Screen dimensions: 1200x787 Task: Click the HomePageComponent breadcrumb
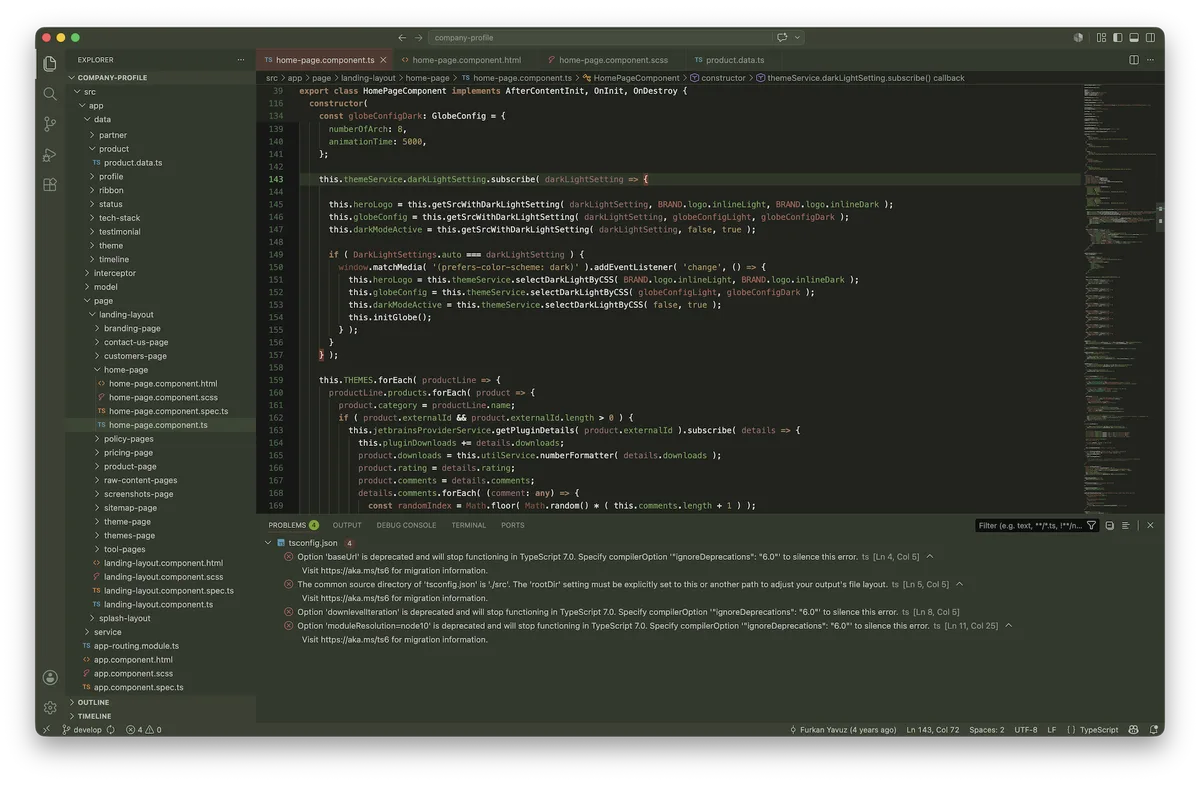tap(631, 77)
